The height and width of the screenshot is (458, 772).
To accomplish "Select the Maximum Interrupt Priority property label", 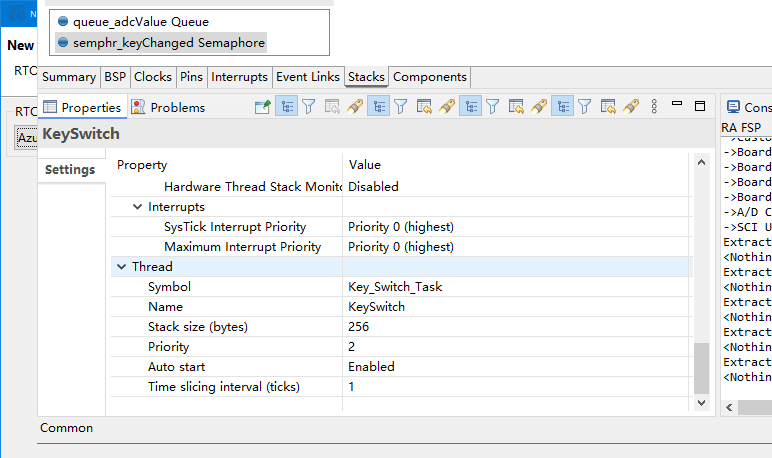I will click(x=242, y=247).
